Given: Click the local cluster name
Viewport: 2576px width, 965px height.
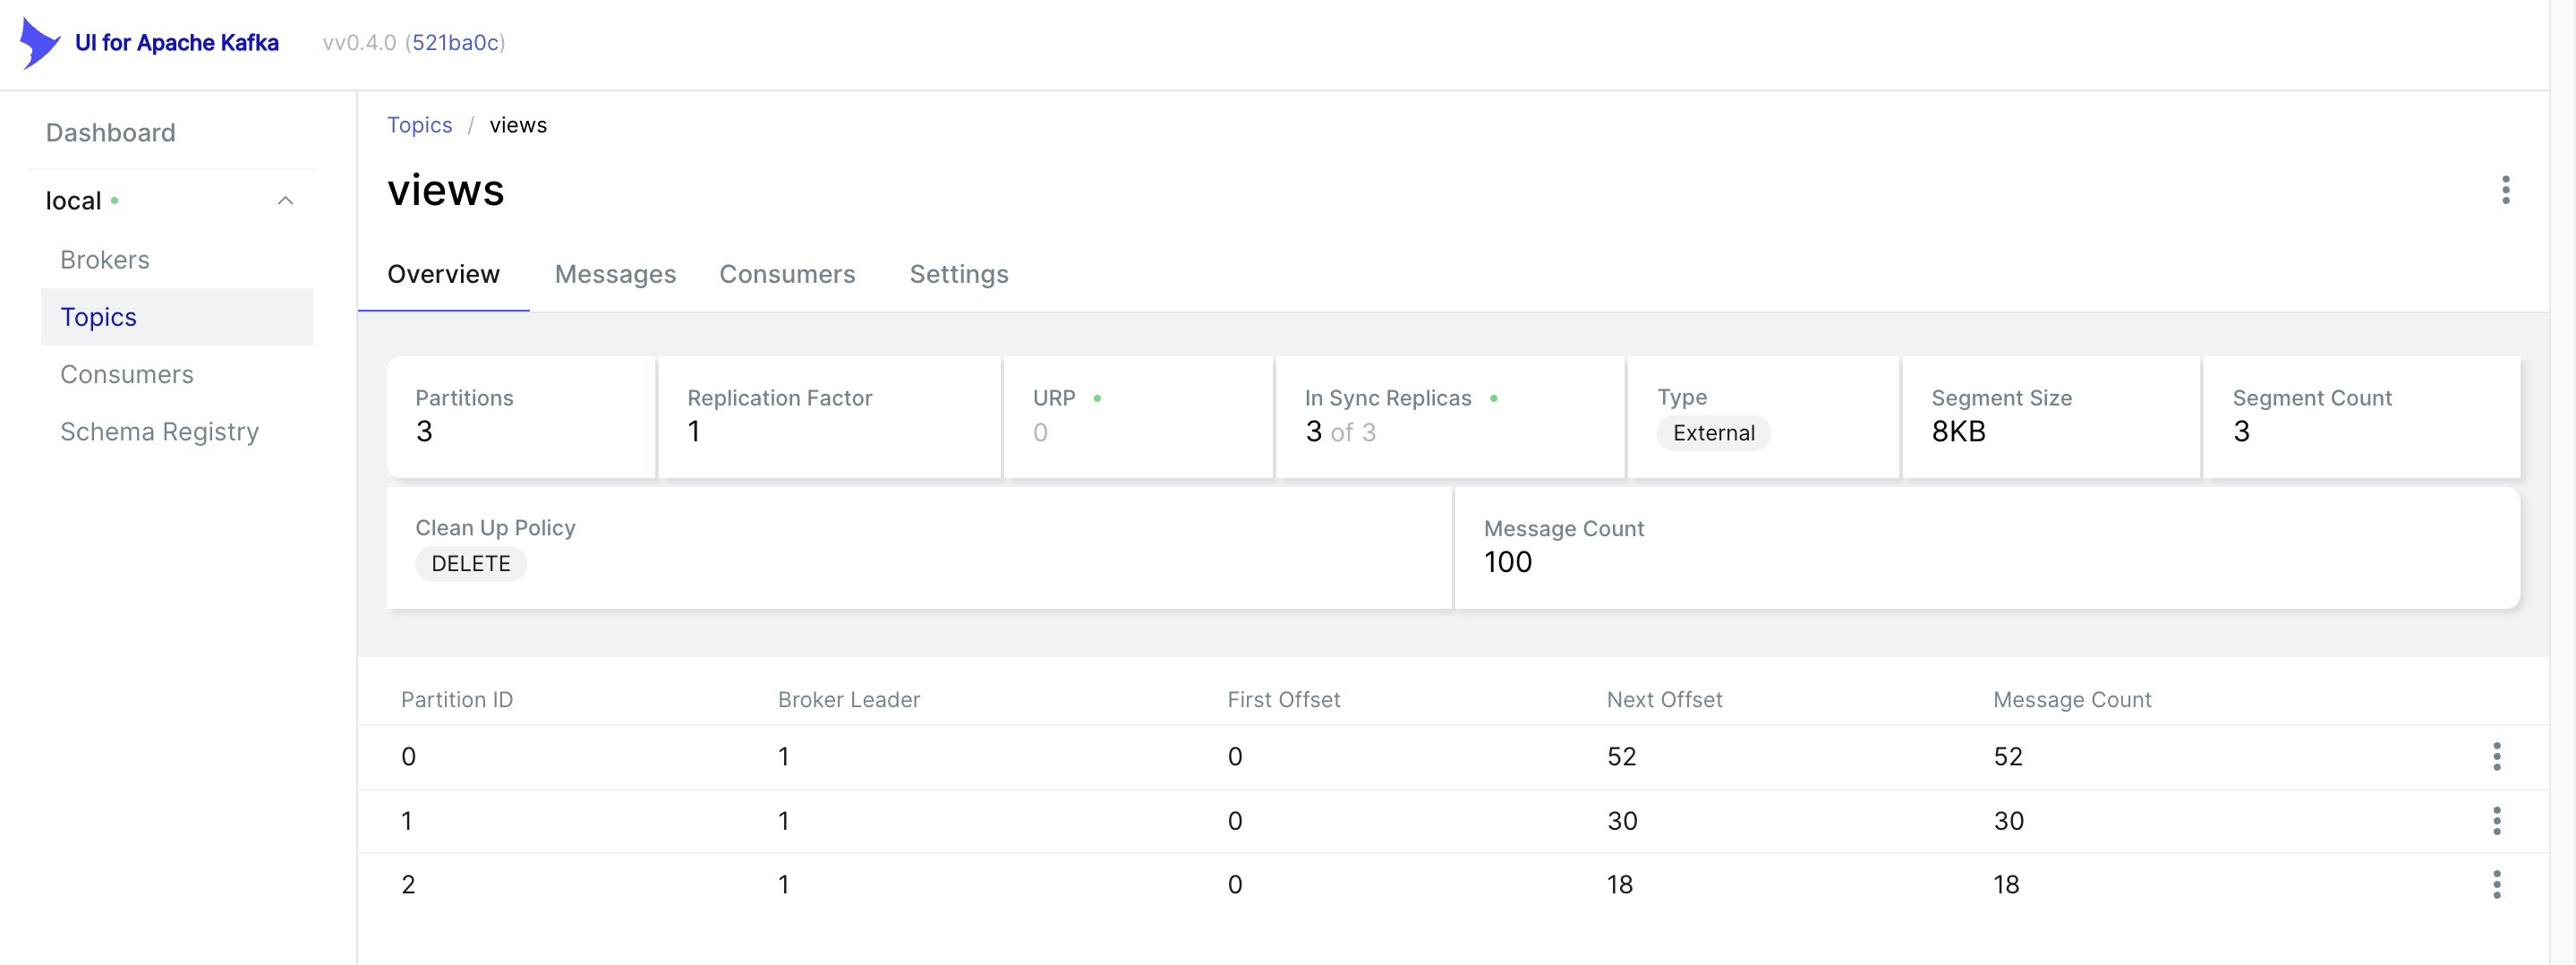Looking at the screenshot, I should pyautogui.click(x=74, y=201).
